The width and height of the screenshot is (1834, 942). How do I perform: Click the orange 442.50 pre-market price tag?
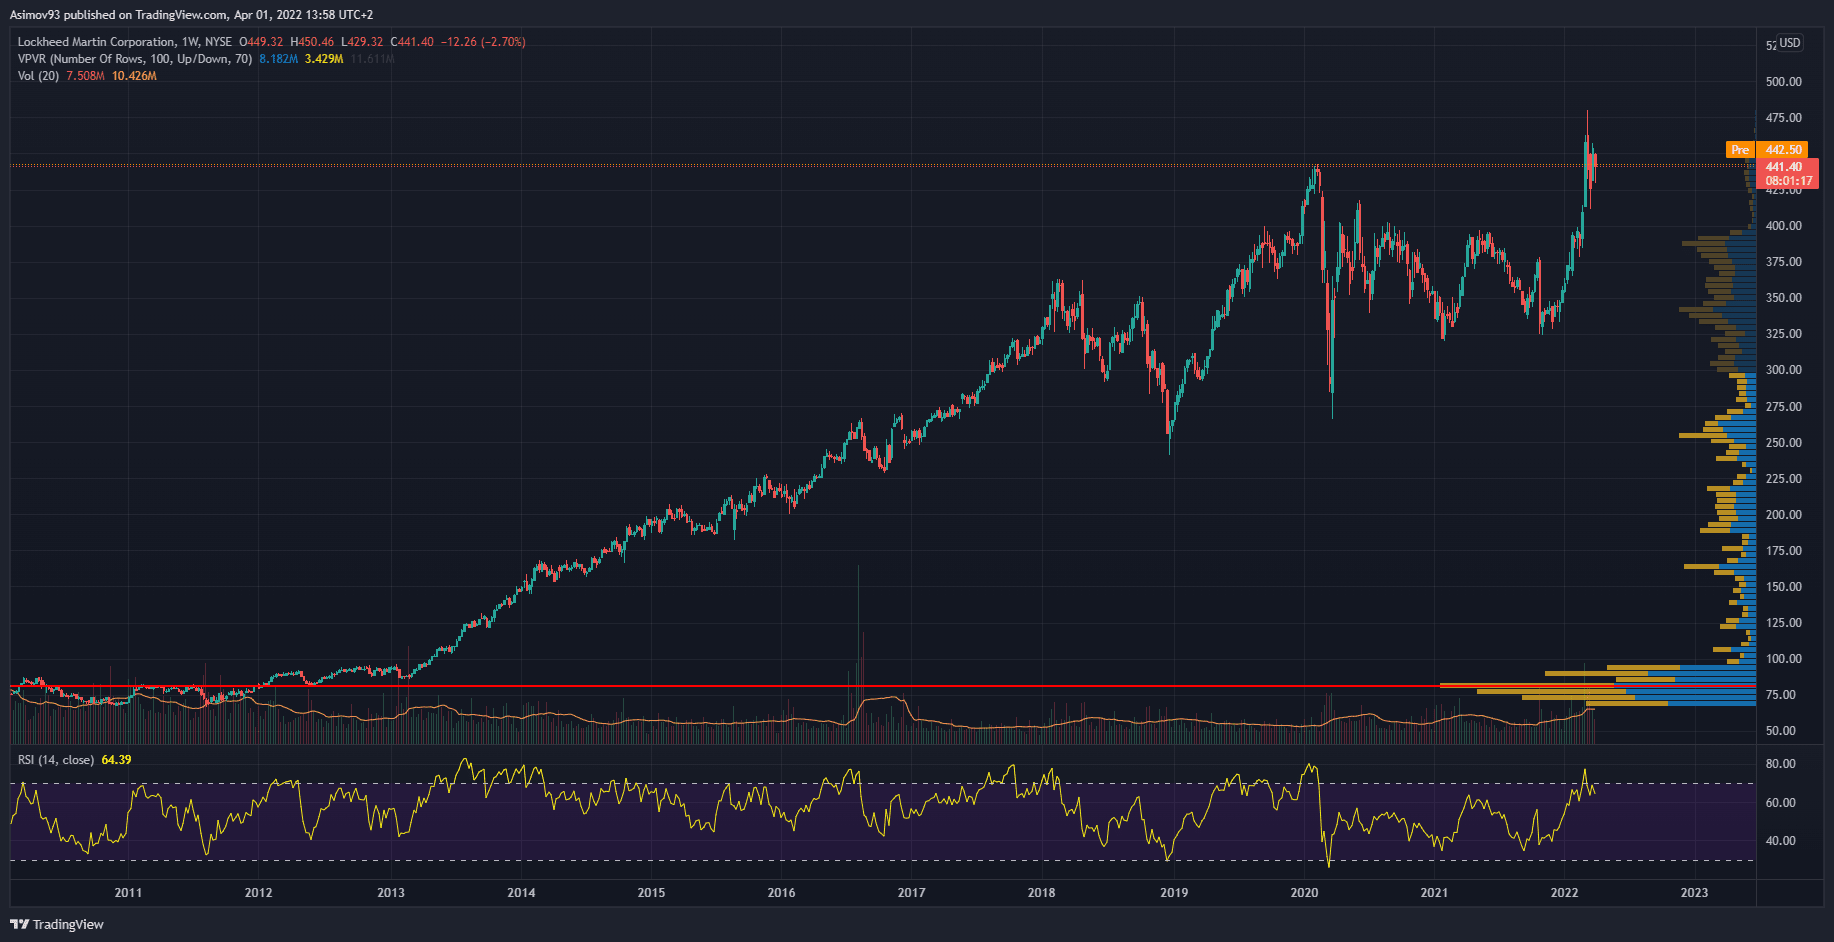(1783, 150)
